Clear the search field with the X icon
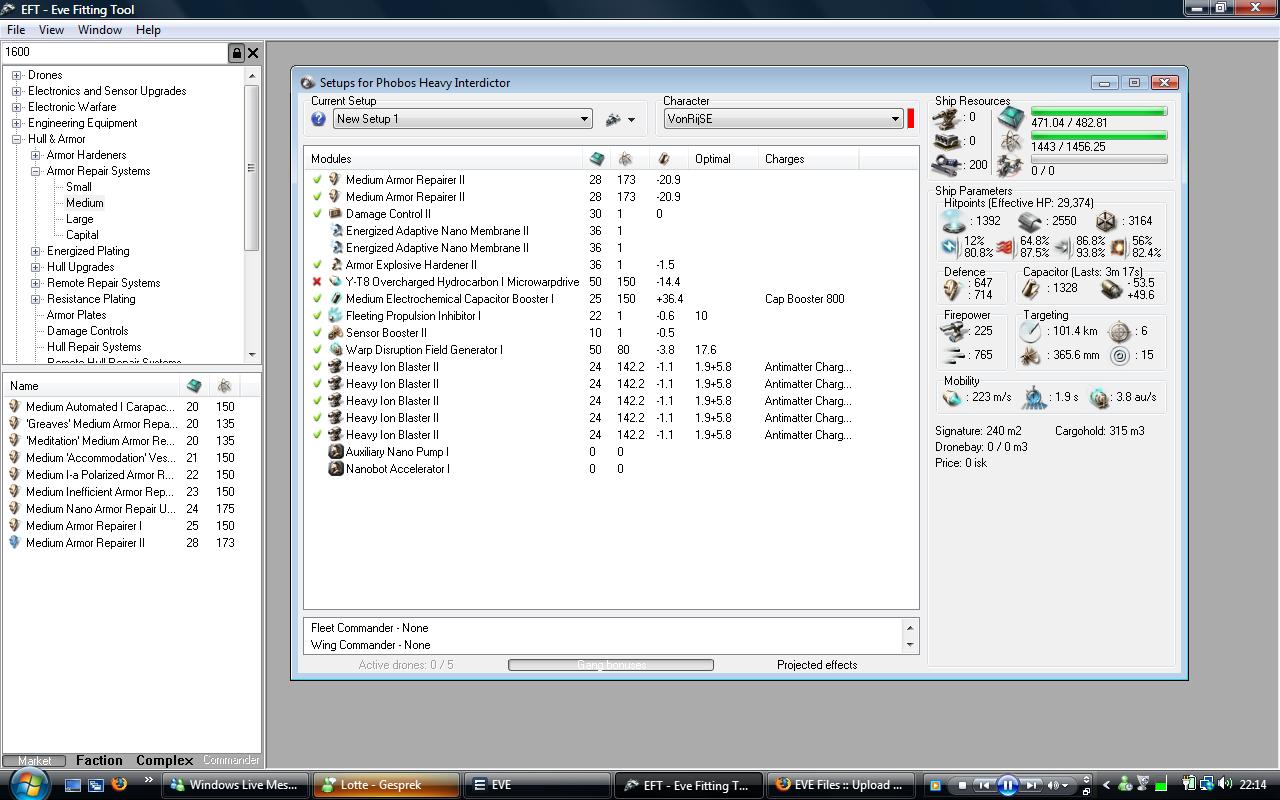The height and width of the screenshot is (800, 1280). 253,53
